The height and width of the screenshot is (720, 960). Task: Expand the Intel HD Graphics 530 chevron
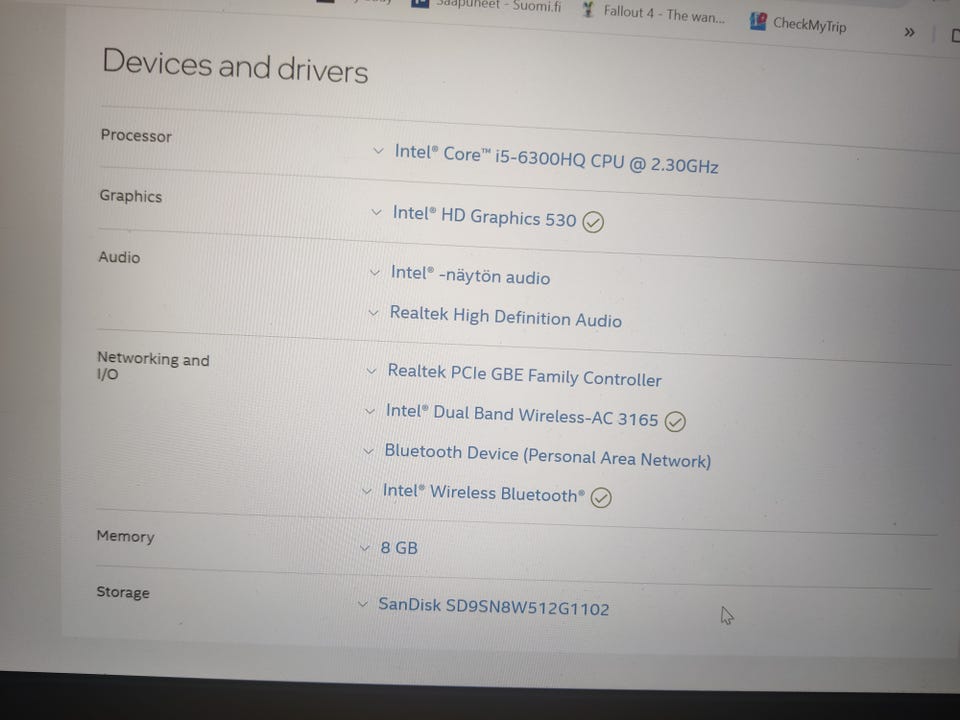[x=377, y=212]
